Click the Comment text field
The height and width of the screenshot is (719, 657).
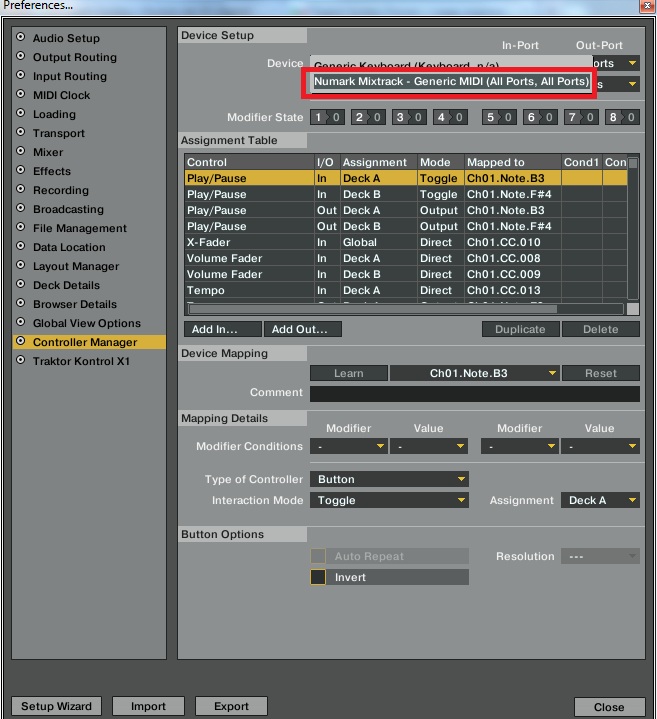[475, 394]
